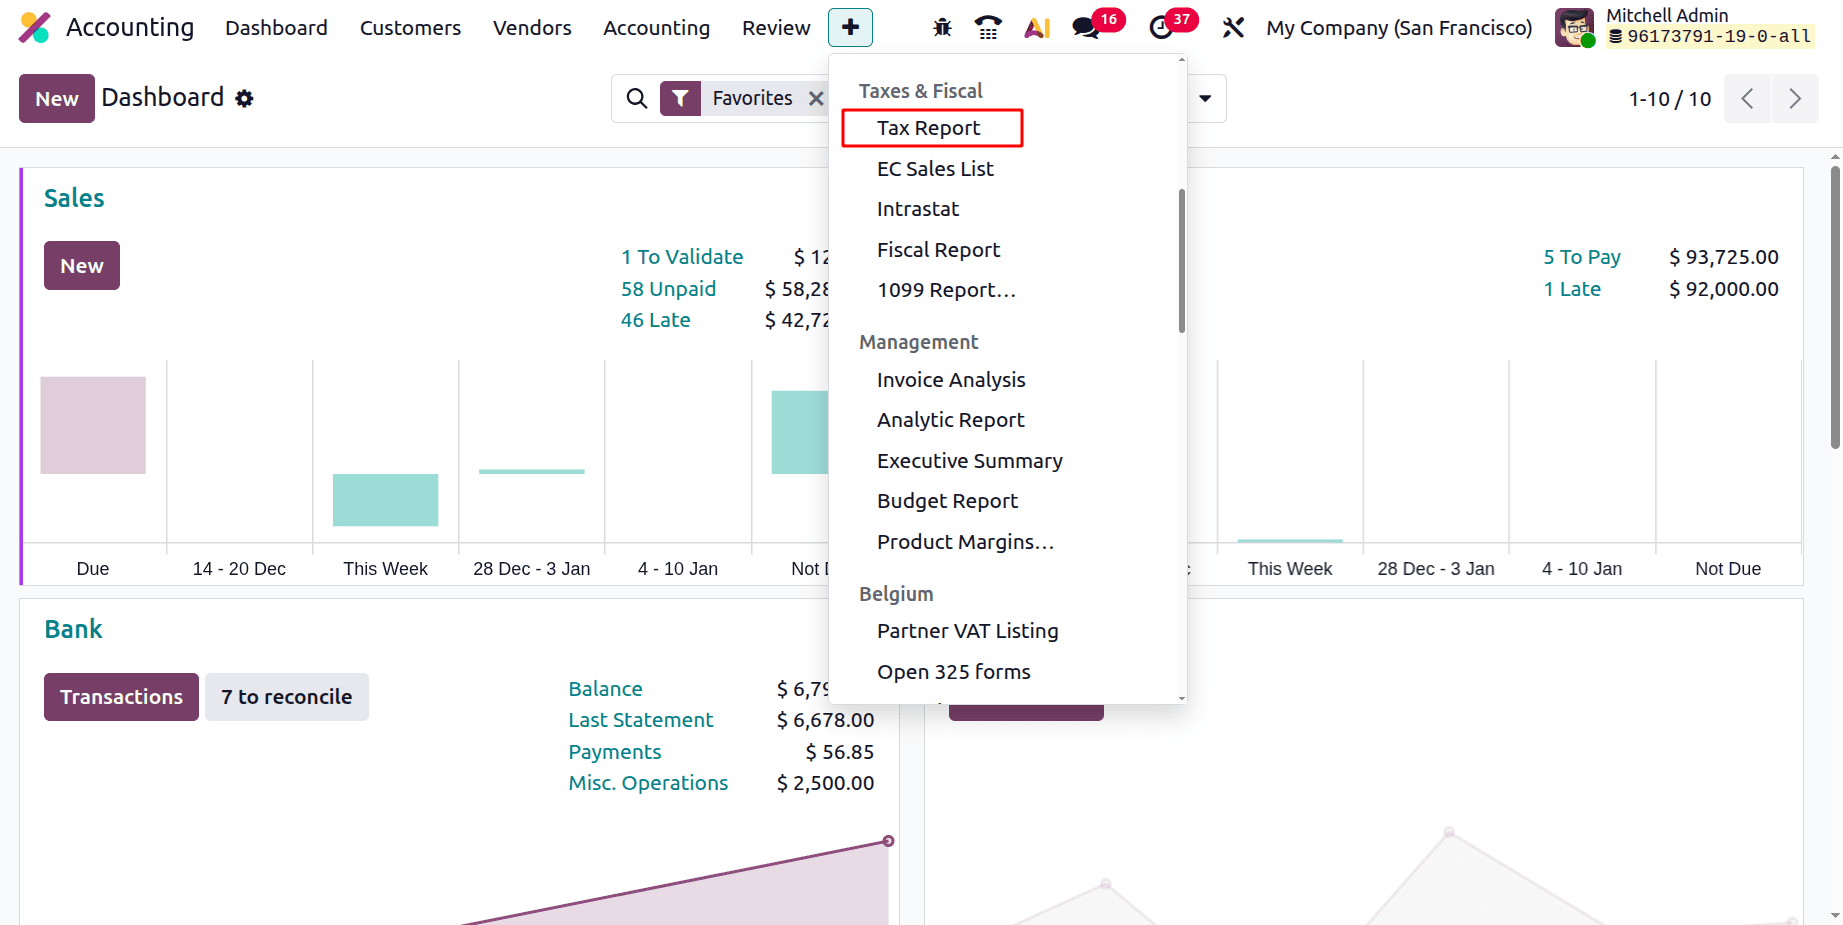Screen dimensions: 1843x925
Task: Open 1099 Report… menu entry
Action: click(x=946, y=290)
